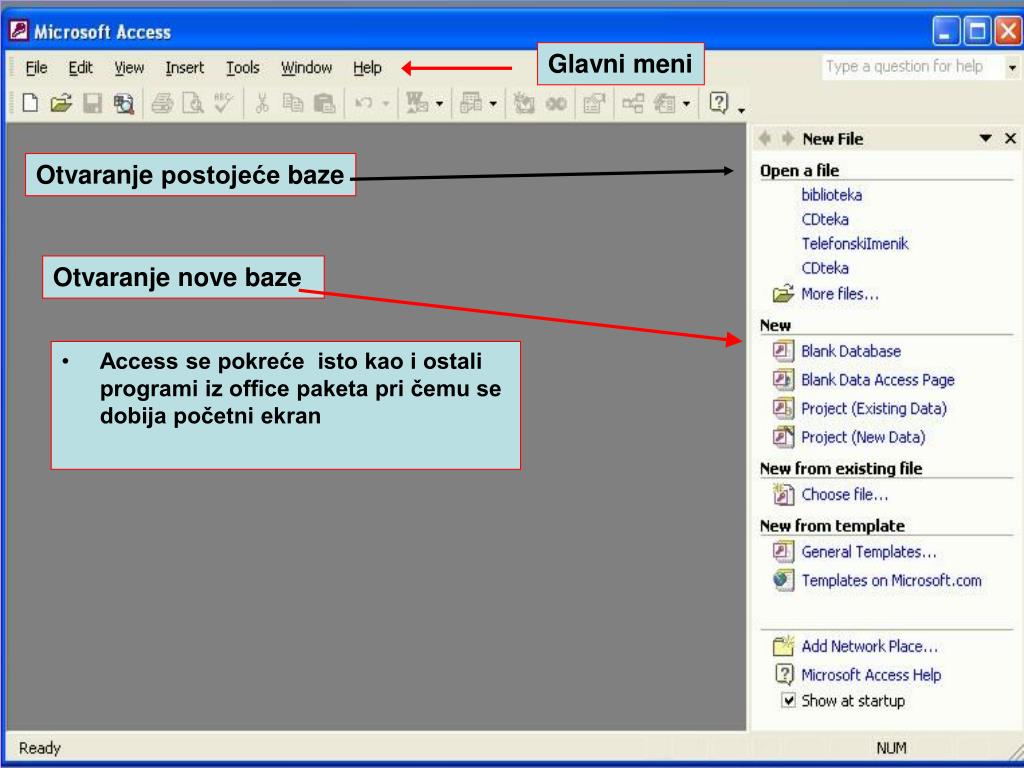Image resolution: width=1024 pixels, height=768 pixels.
Task: Close the New File task pane
Action: coord(1010,138)
